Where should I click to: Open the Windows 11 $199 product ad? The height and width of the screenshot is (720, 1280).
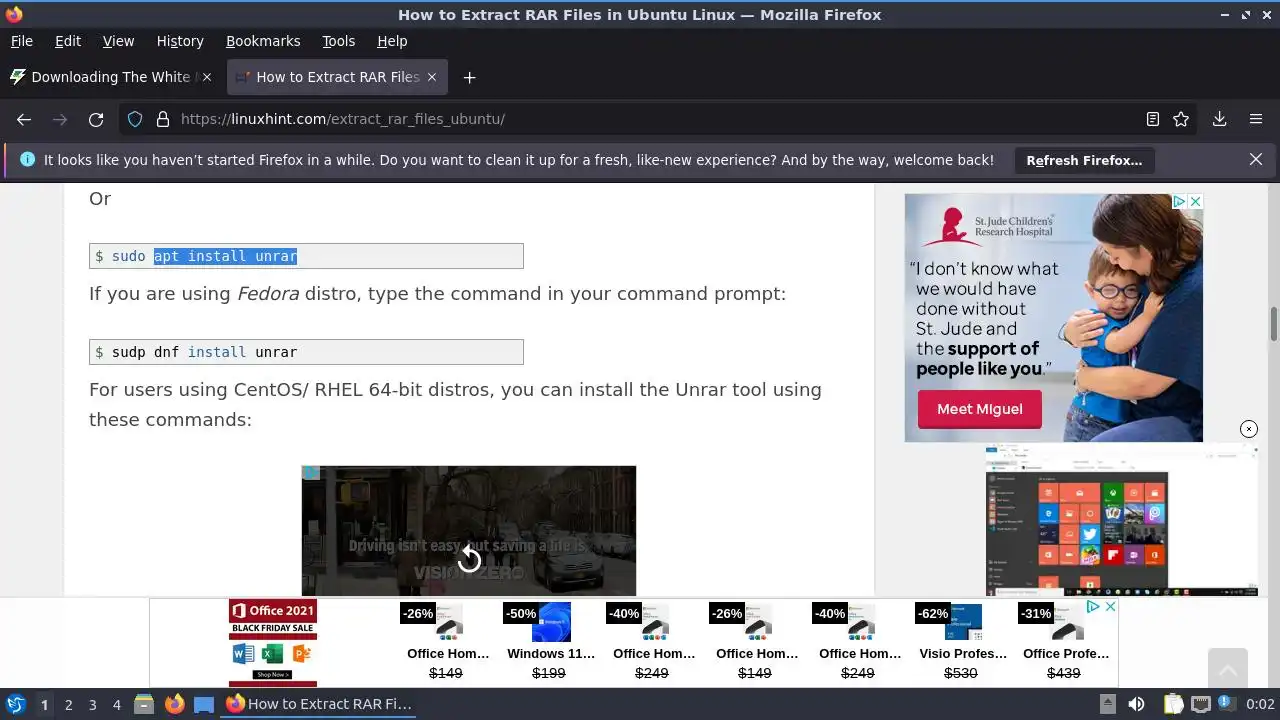[x=550, y=643]
